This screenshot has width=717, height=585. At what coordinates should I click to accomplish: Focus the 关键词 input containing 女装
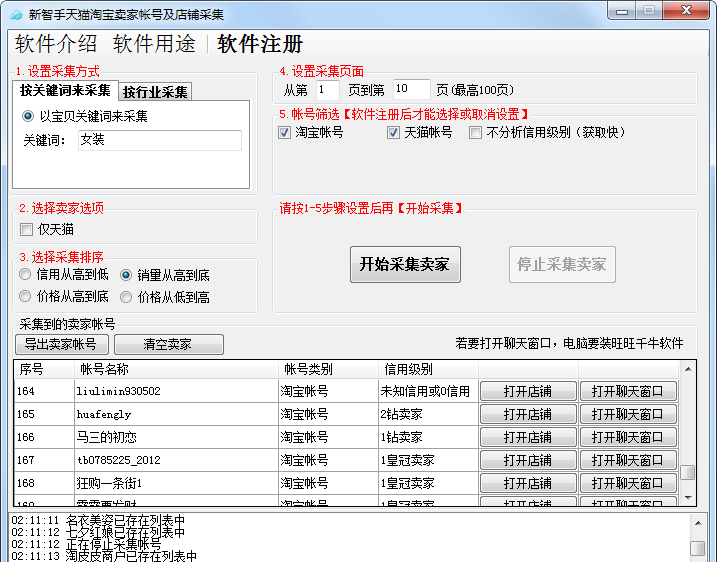(x=160, y=140)
